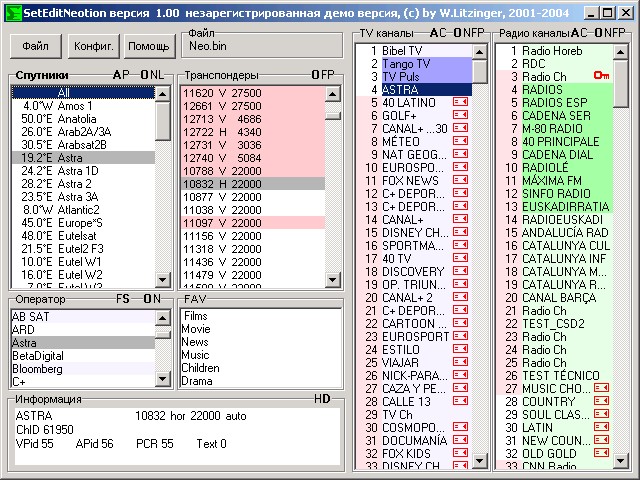Click the encrypted icon on the COUNTRY radio row
The height and width of the screenshot is (480, 640).
coord(600,401)
